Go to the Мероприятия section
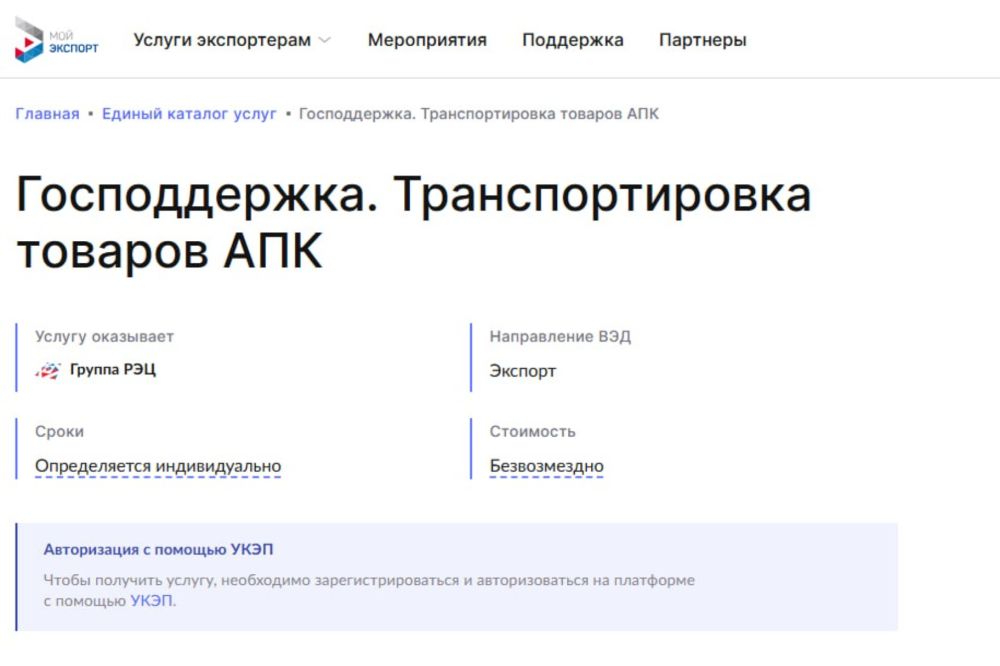Image resolution: width=1000 pixels, height=666 pixels. (x=427, y=40)
